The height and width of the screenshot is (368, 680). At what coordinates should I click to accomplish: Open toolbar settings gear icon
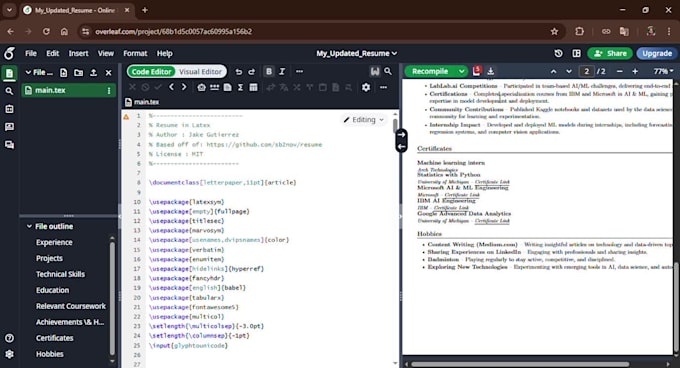coord(366,88)
